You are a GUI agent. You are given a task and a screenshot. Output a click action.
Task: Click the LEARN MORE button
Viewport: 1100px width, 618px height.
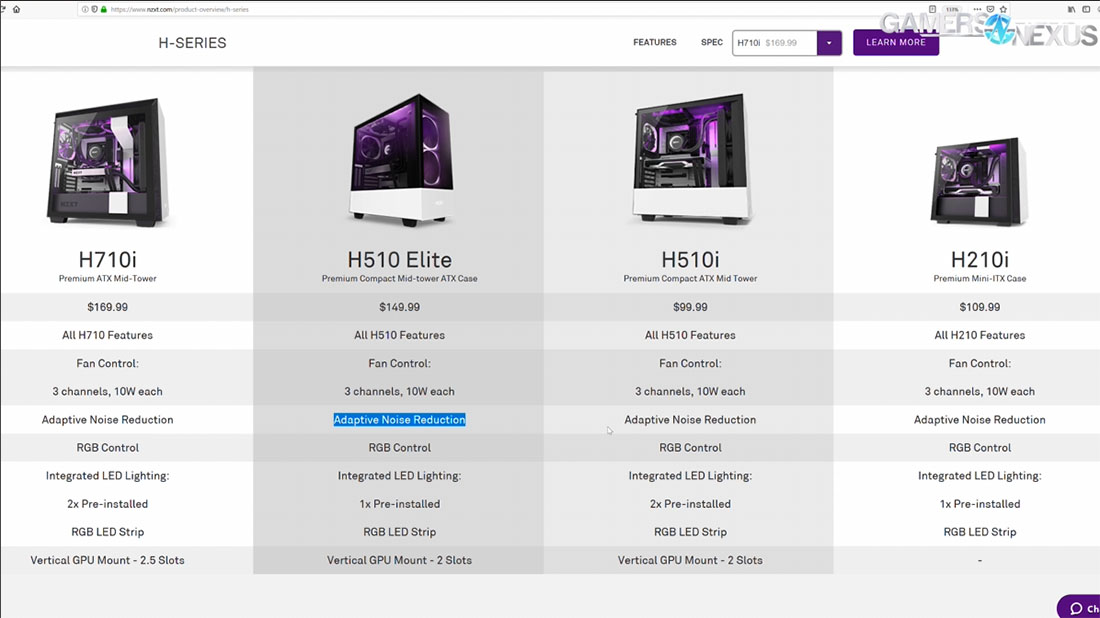(x=895, y=43)
